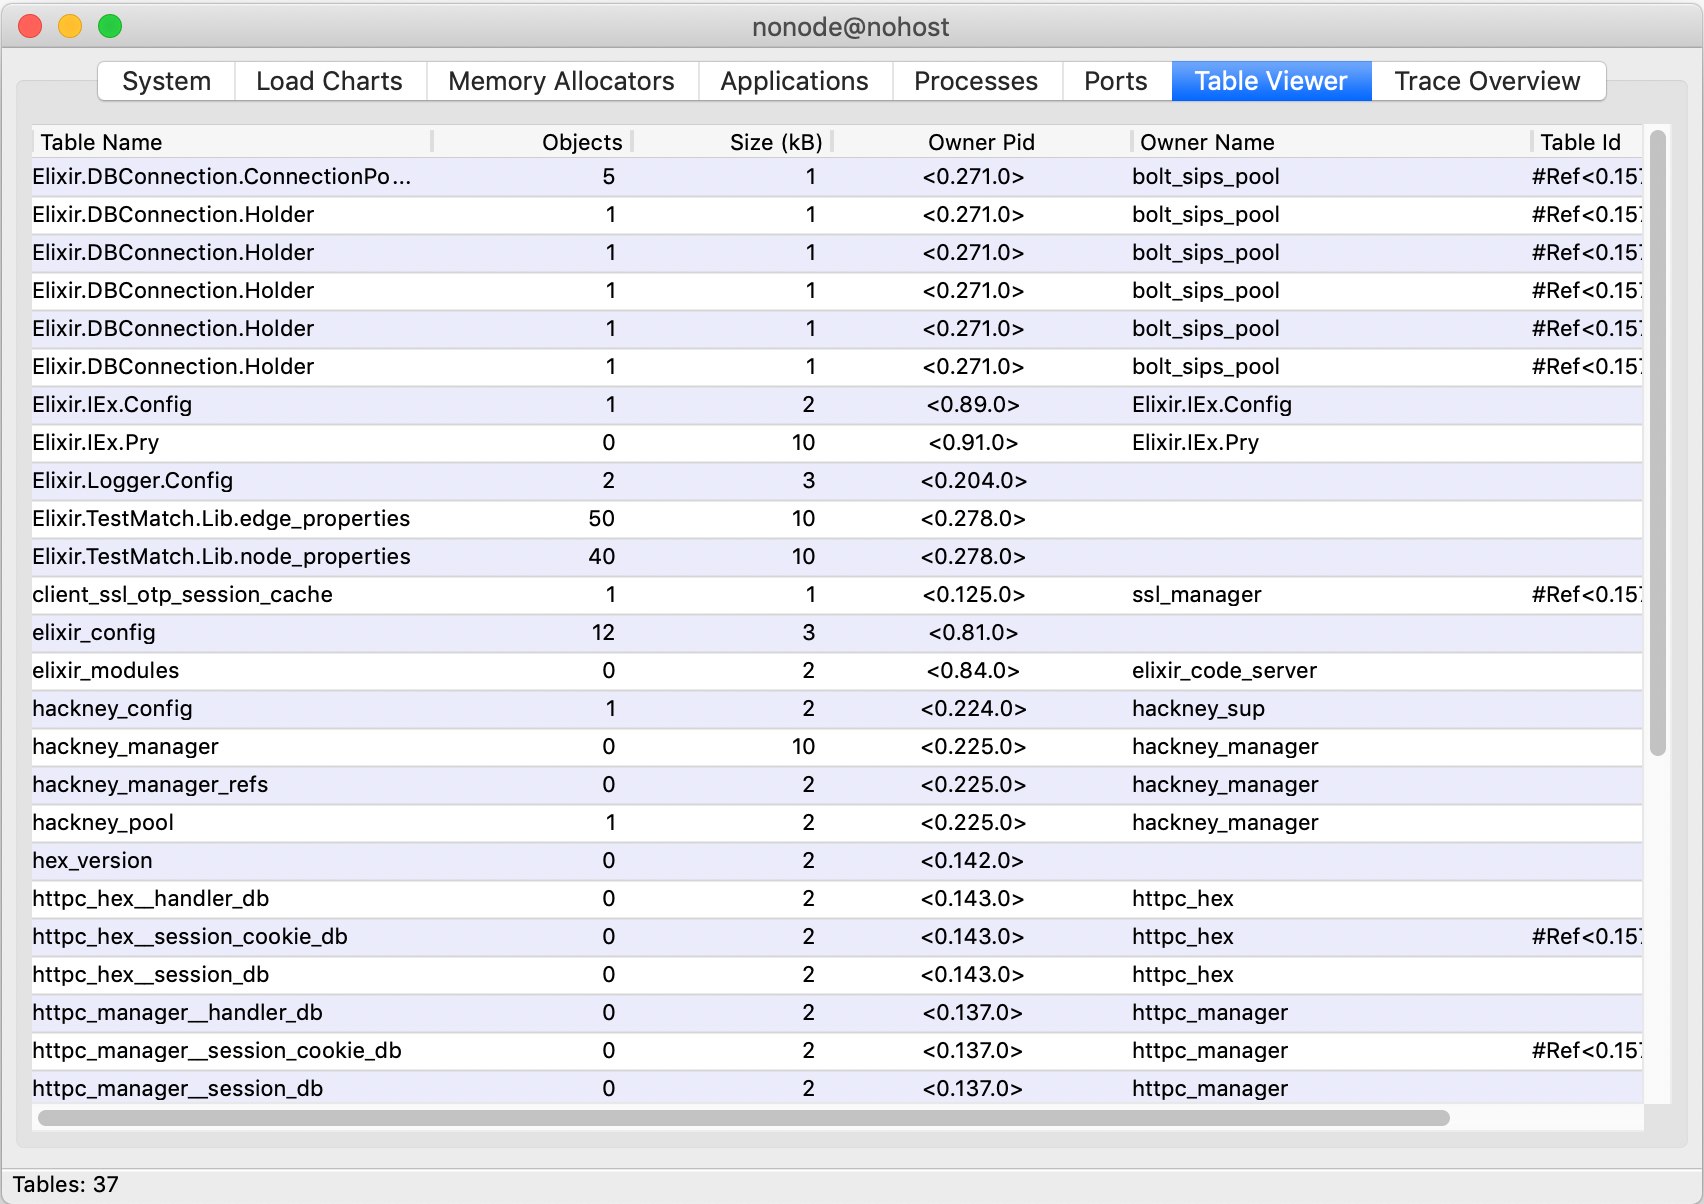The height and width of the screenshot is (1204, 1704).
Task: Open the Trace Overview tab
Action: [x=1487, y=81]
